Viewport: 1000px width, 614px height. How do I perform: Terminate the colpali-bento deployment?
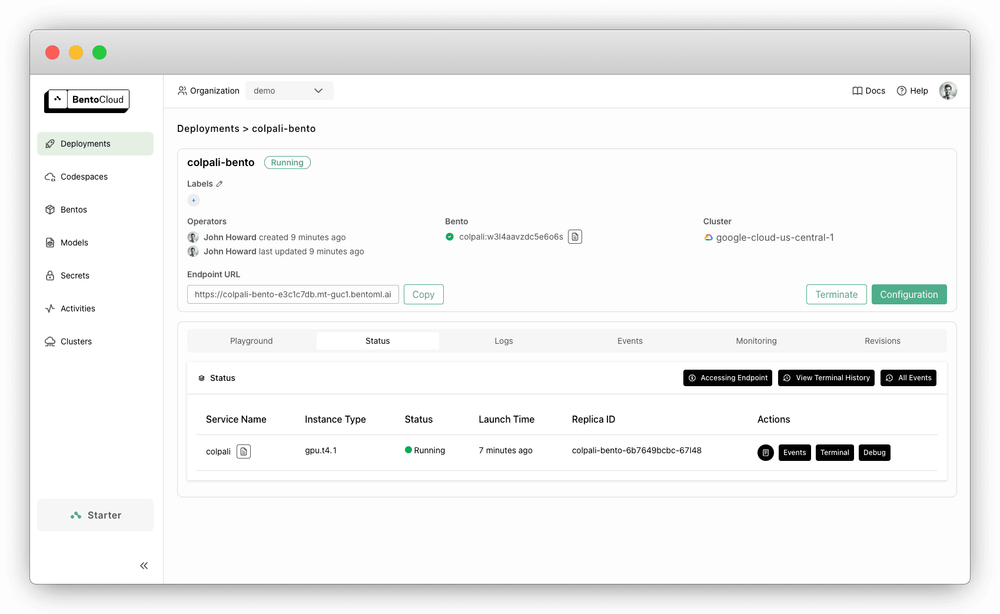coord(836,294)
